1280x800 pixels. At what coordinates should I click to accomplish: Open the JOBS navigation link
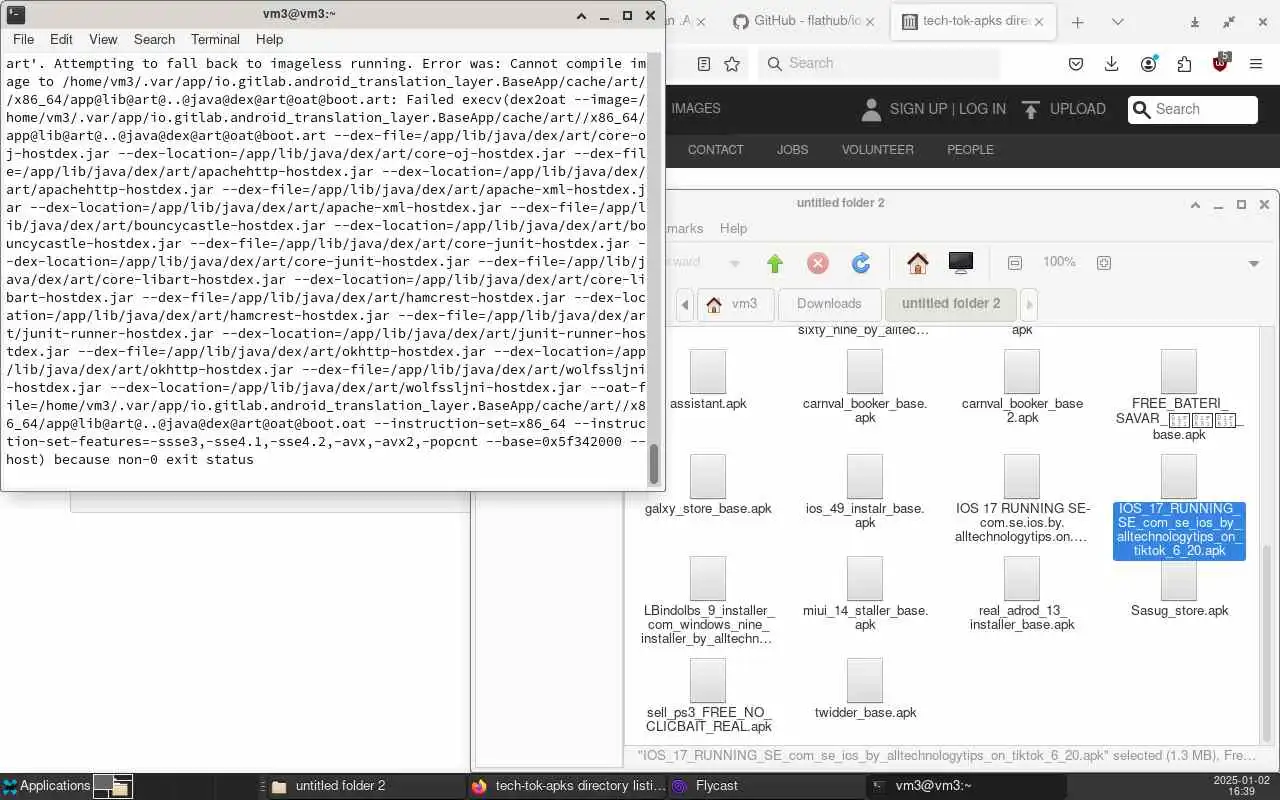coord(792,150)
